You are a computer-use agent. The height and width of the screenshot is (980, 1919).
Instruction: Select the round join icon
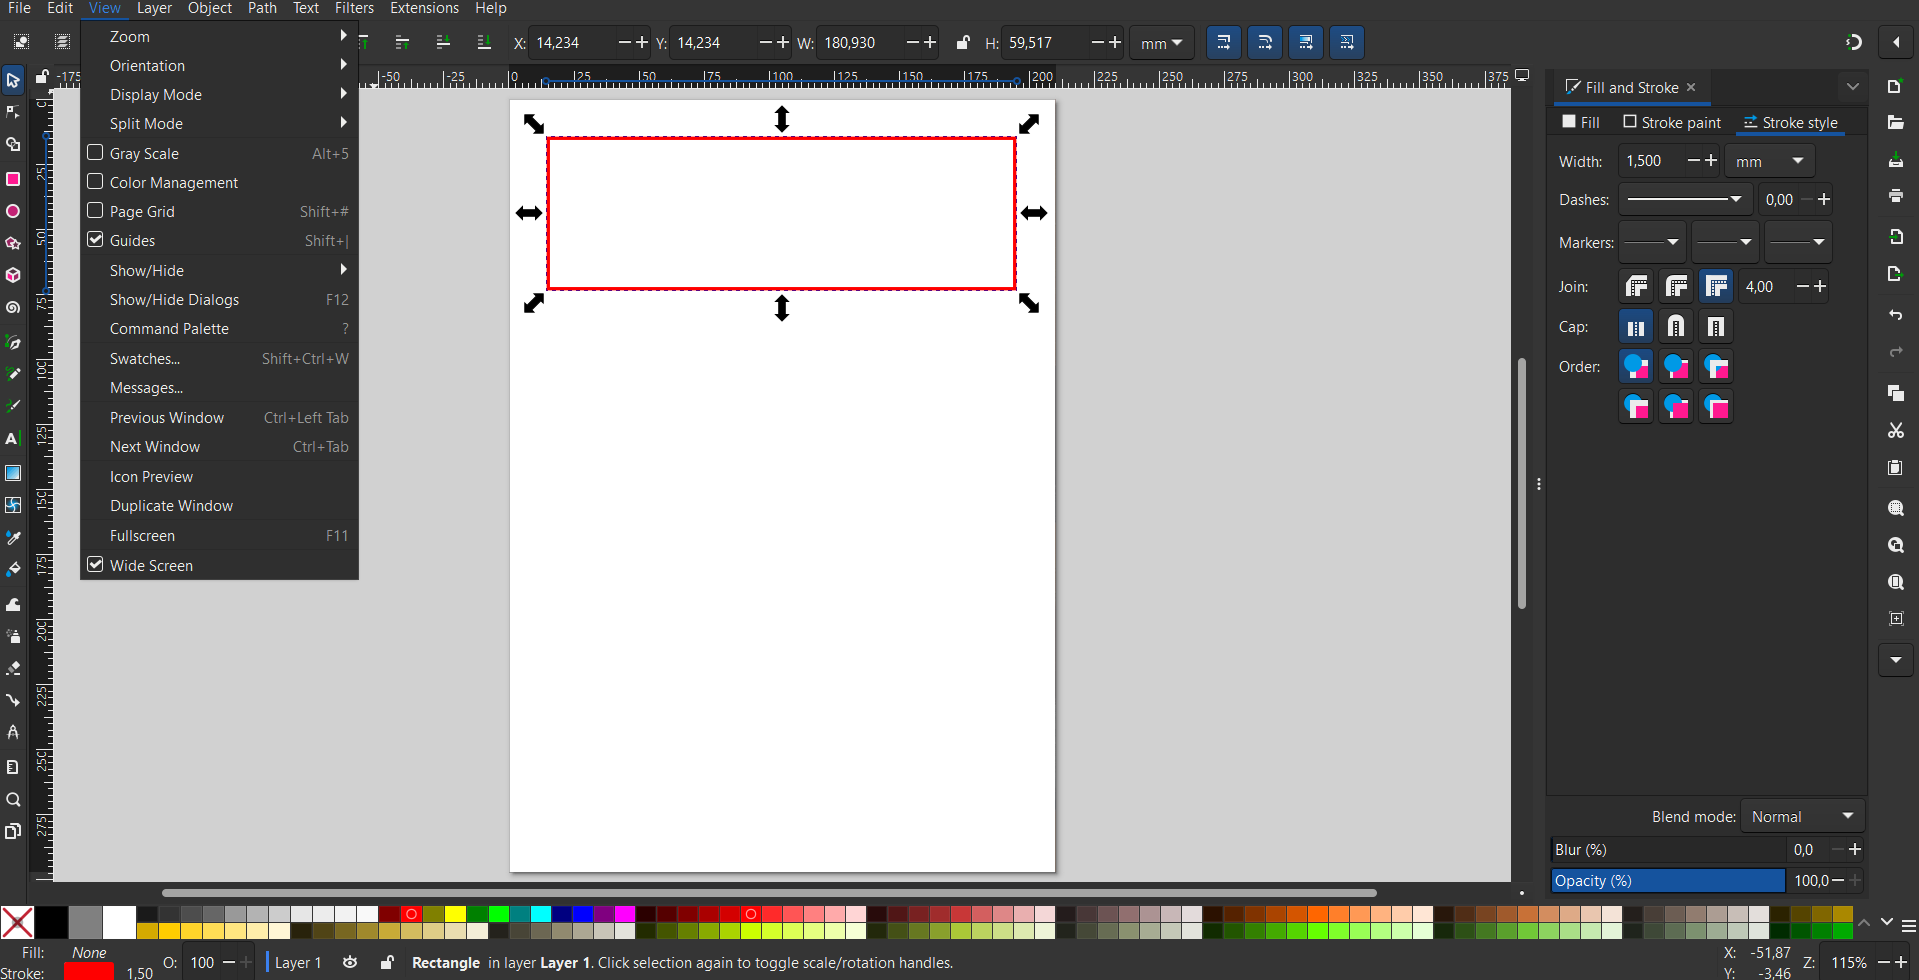point(1676,287)
